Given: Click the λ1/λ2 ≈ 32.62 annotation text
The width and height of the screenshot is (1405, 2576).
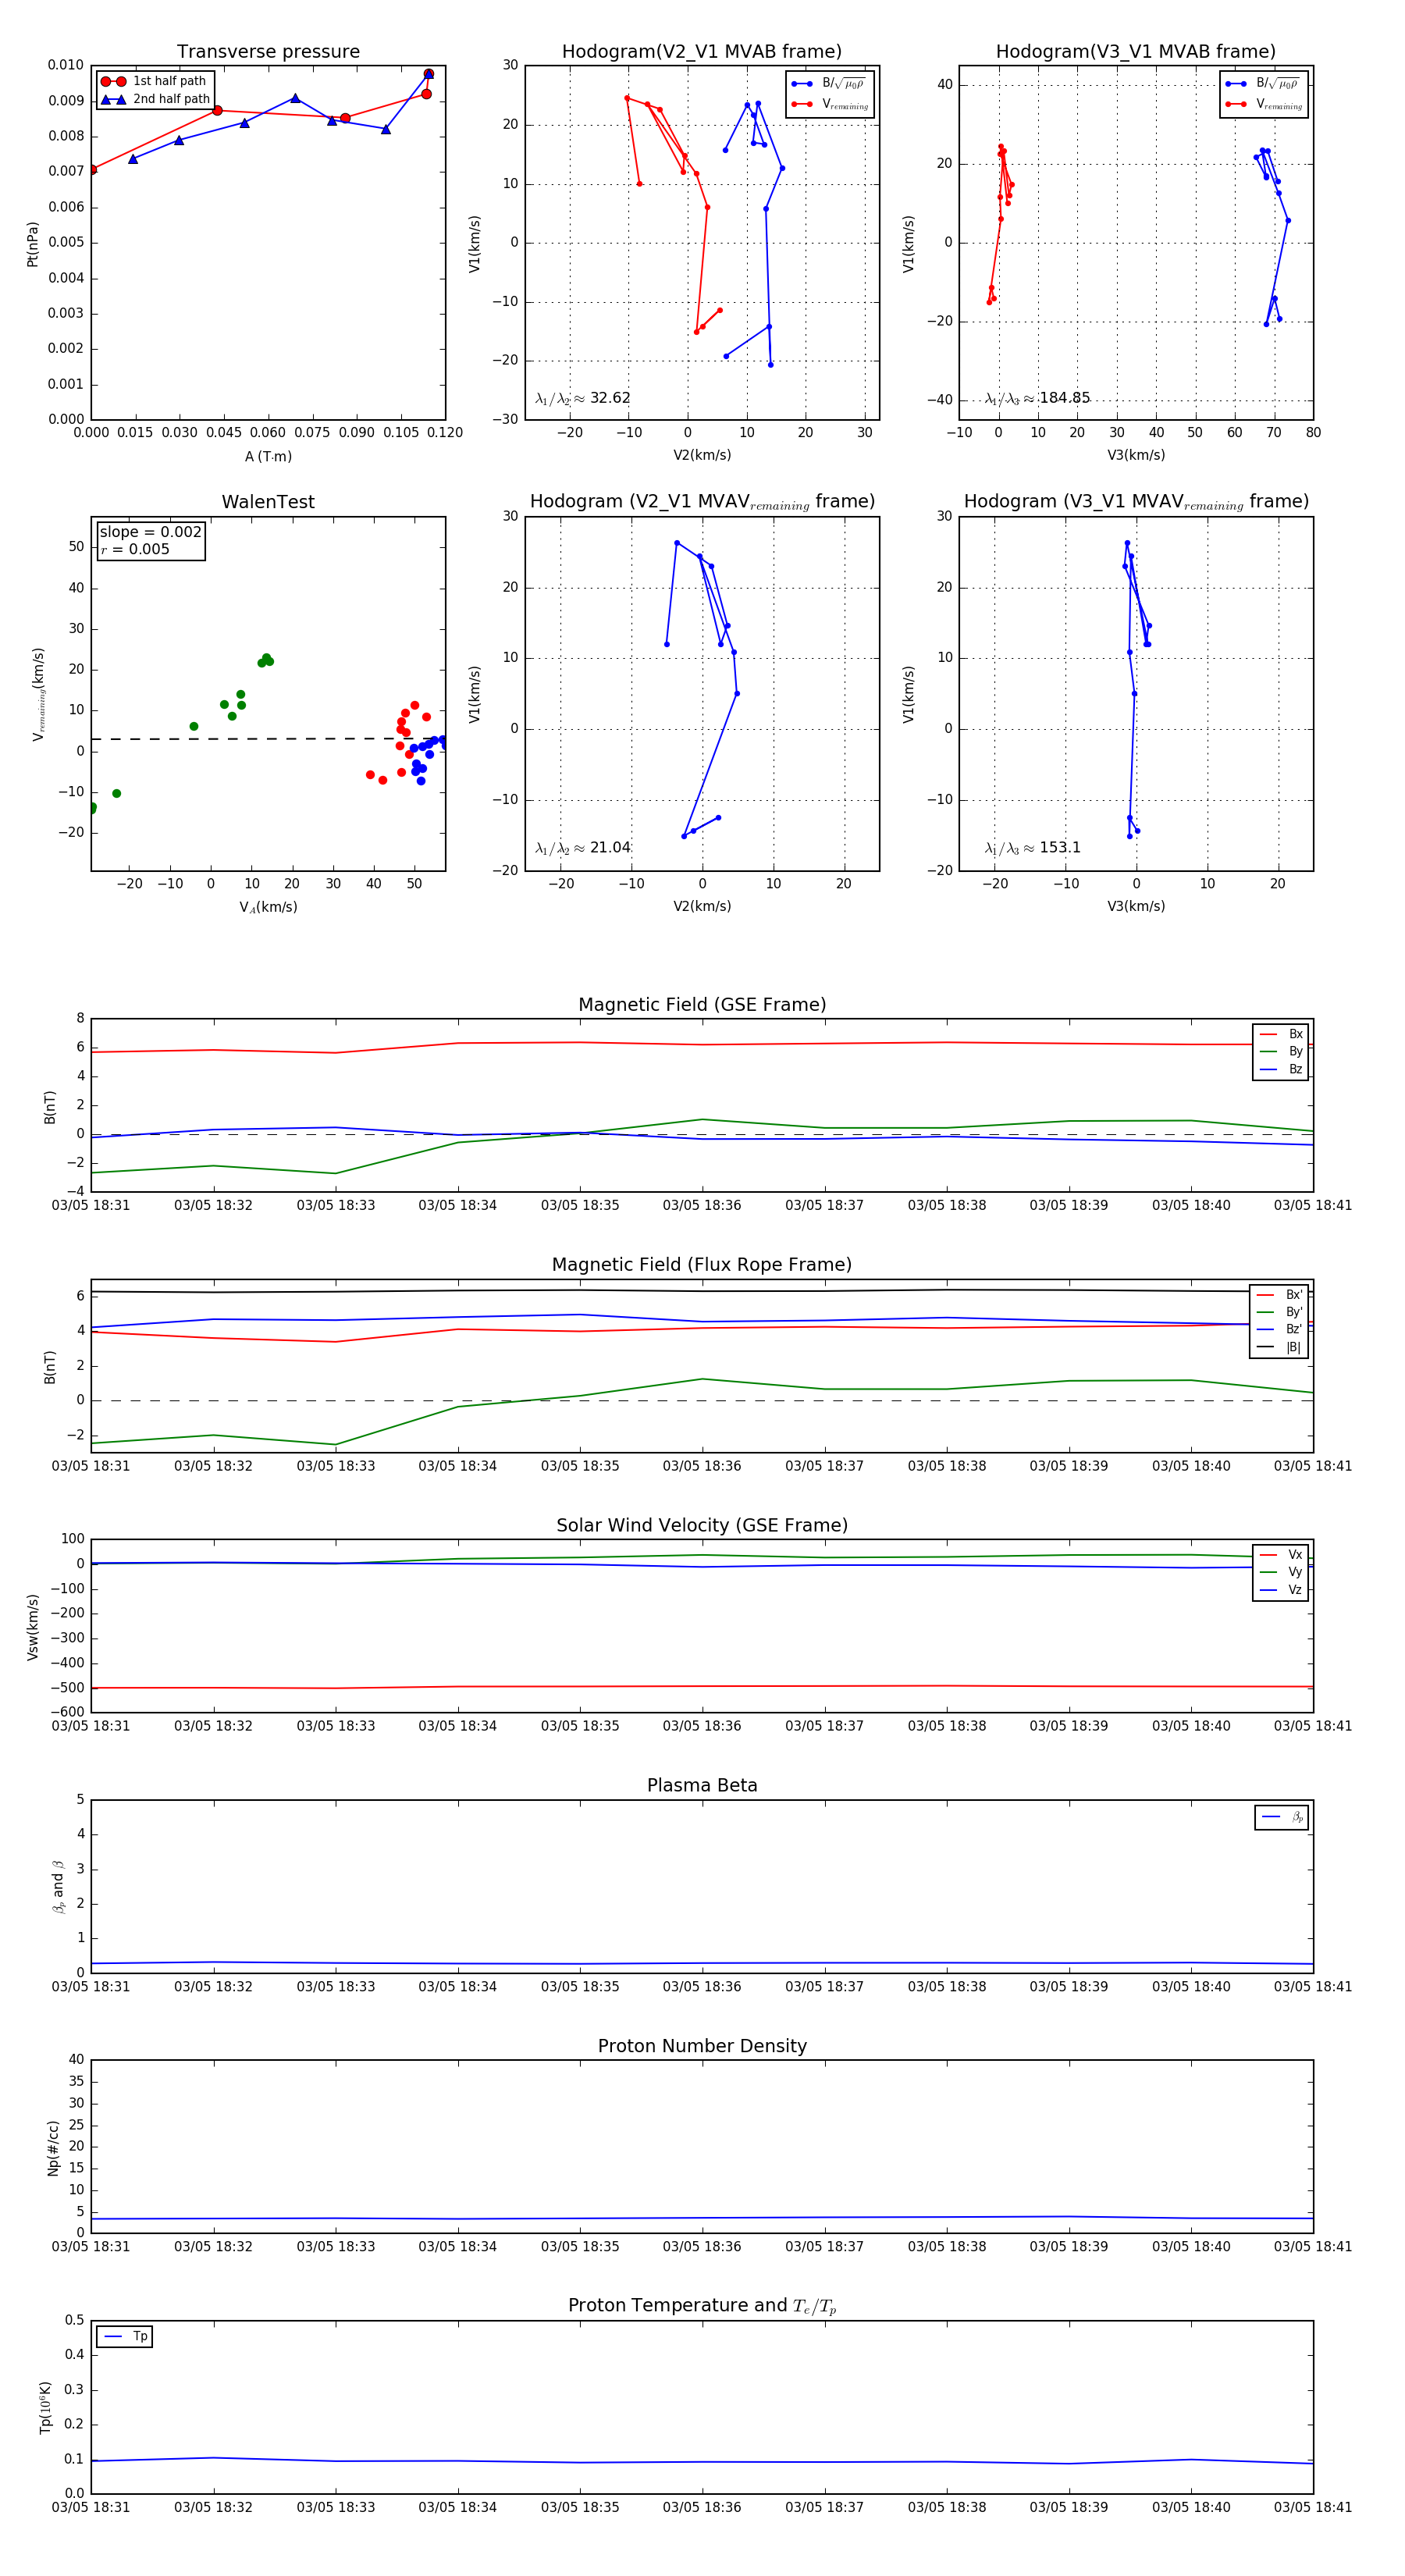Looking at the screenshot, I should 583,398.
